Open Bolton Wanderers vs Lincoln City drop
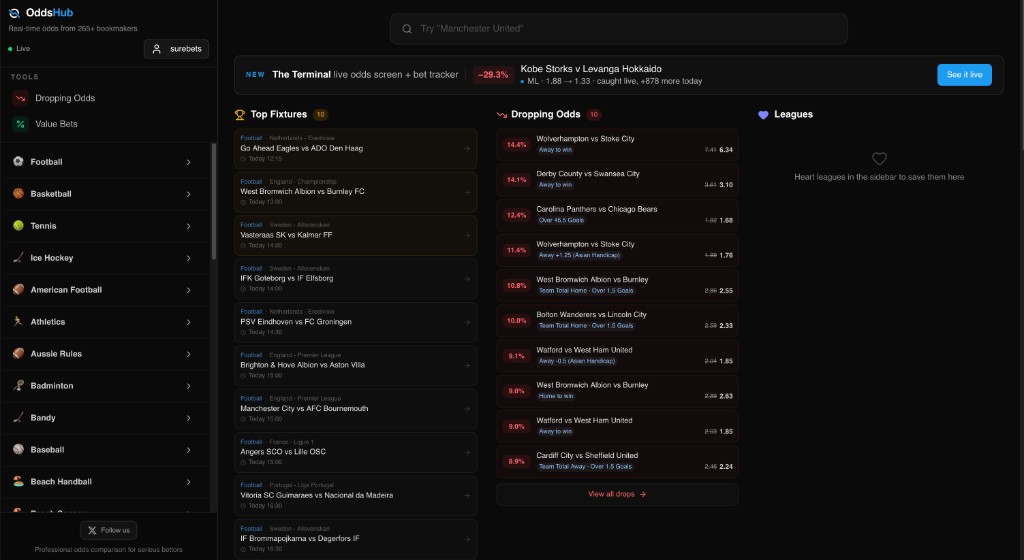 pyautogui.click(x=617, y=320)
